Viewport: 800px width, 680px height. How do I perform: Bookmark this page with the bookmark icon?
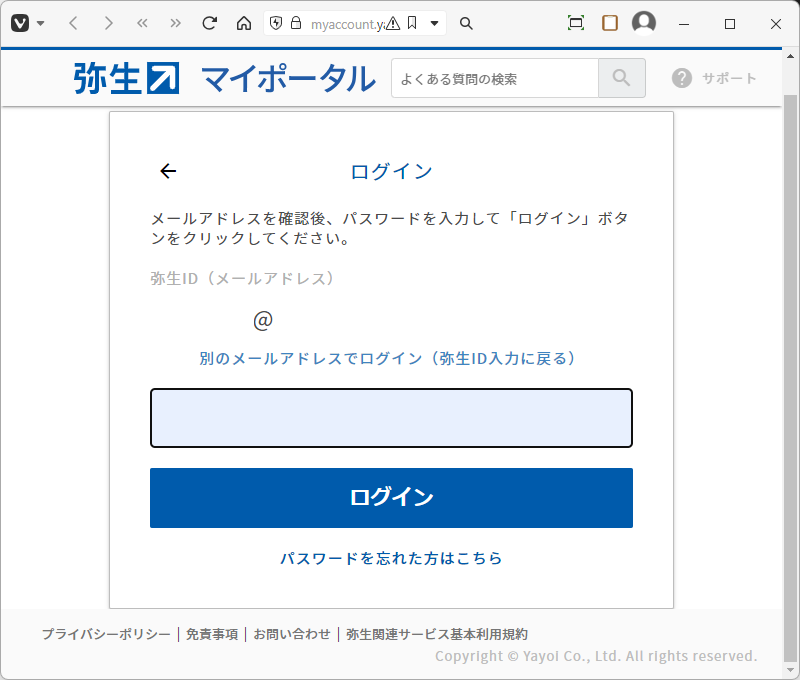pyautogui.click(x=412, y=23)
